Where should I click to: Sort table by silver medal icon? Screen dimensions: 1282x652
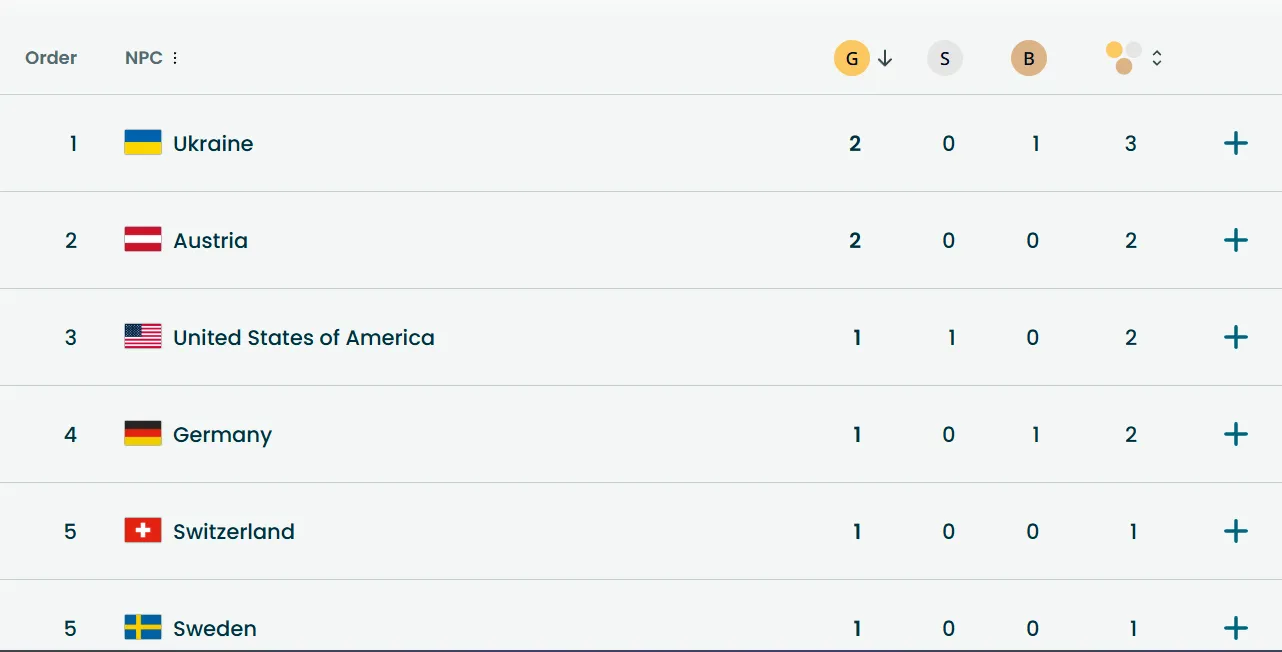click(x=945, y=59)
